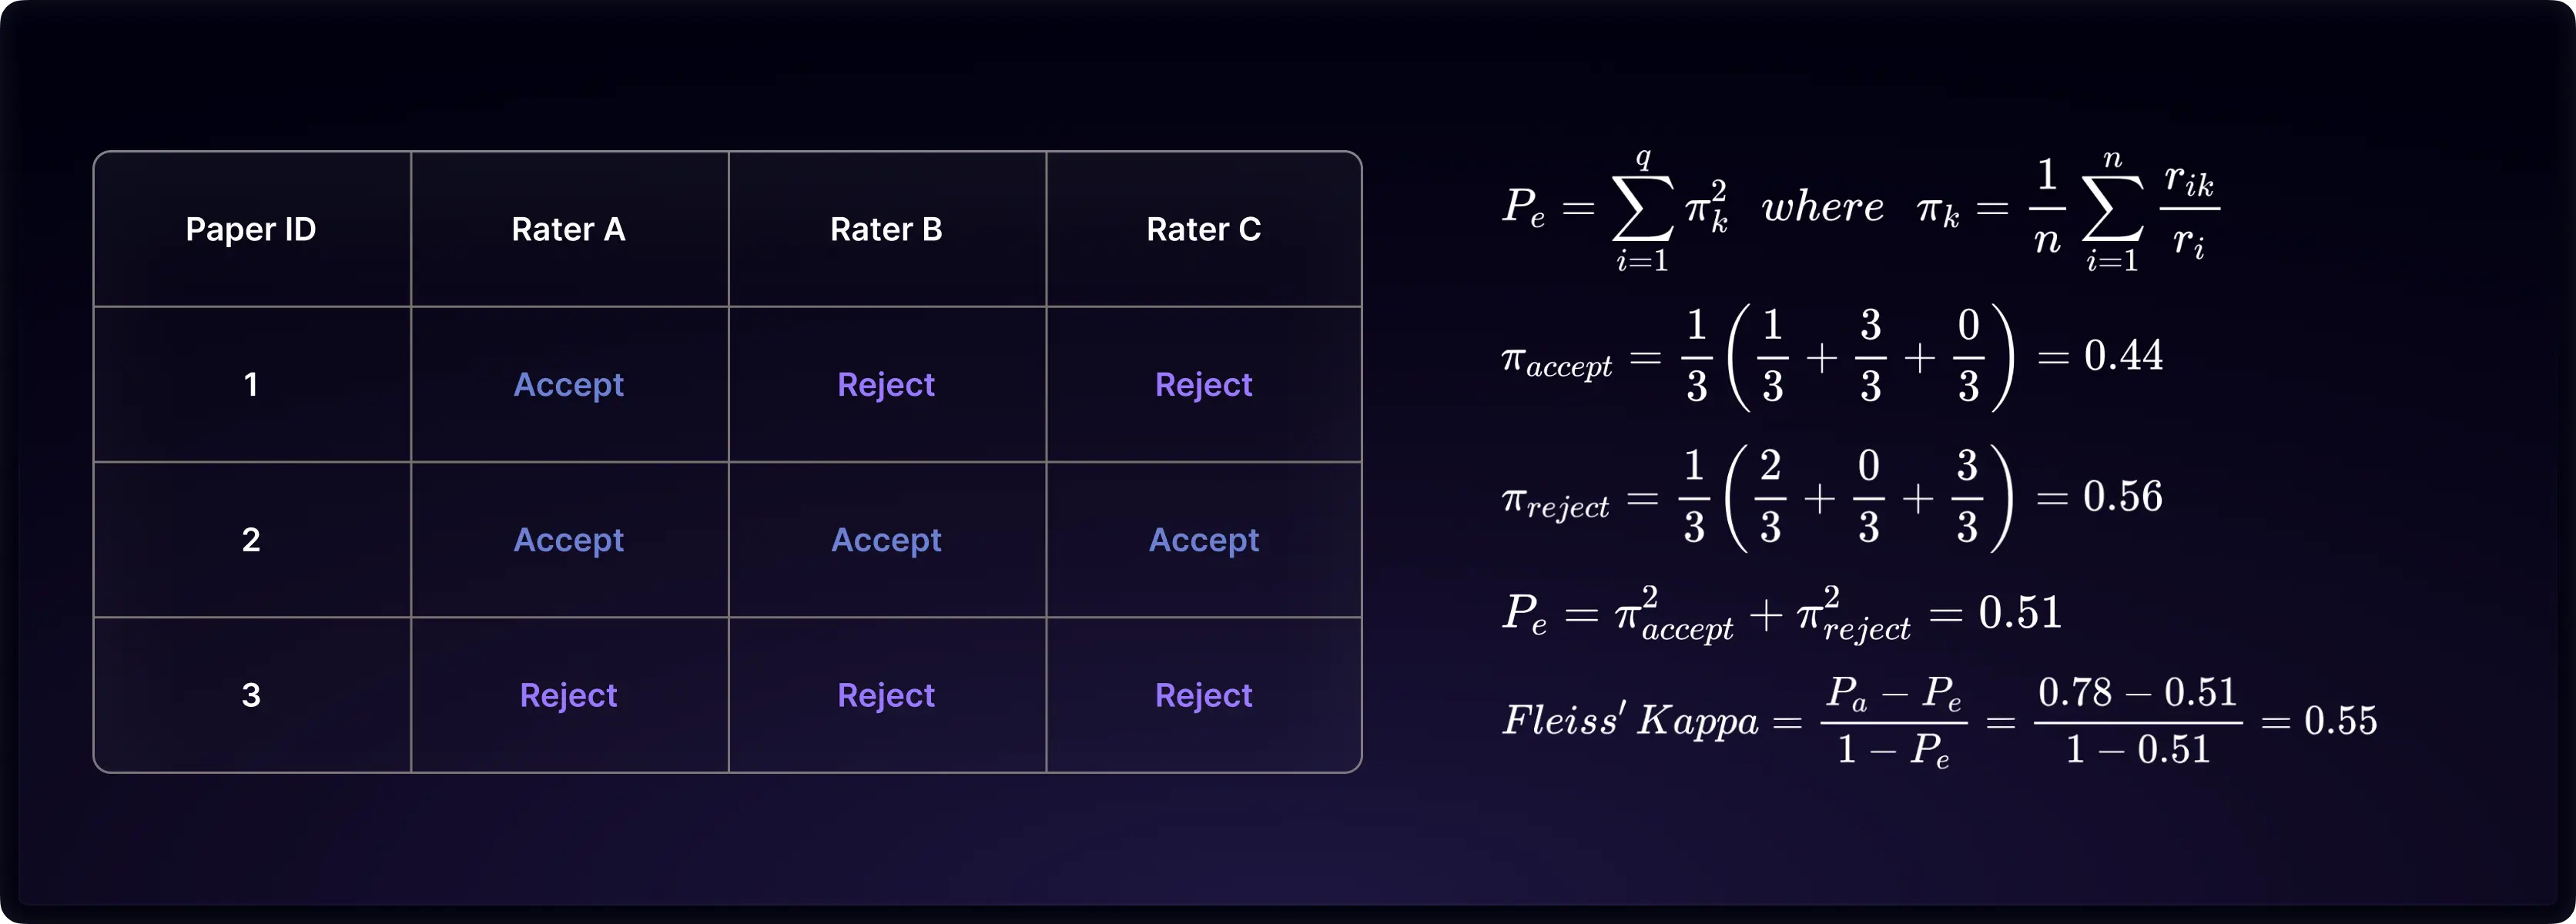Click paper ID 3 cell
Viewport: 2576px width, 924px height.
tap(251, 695)
